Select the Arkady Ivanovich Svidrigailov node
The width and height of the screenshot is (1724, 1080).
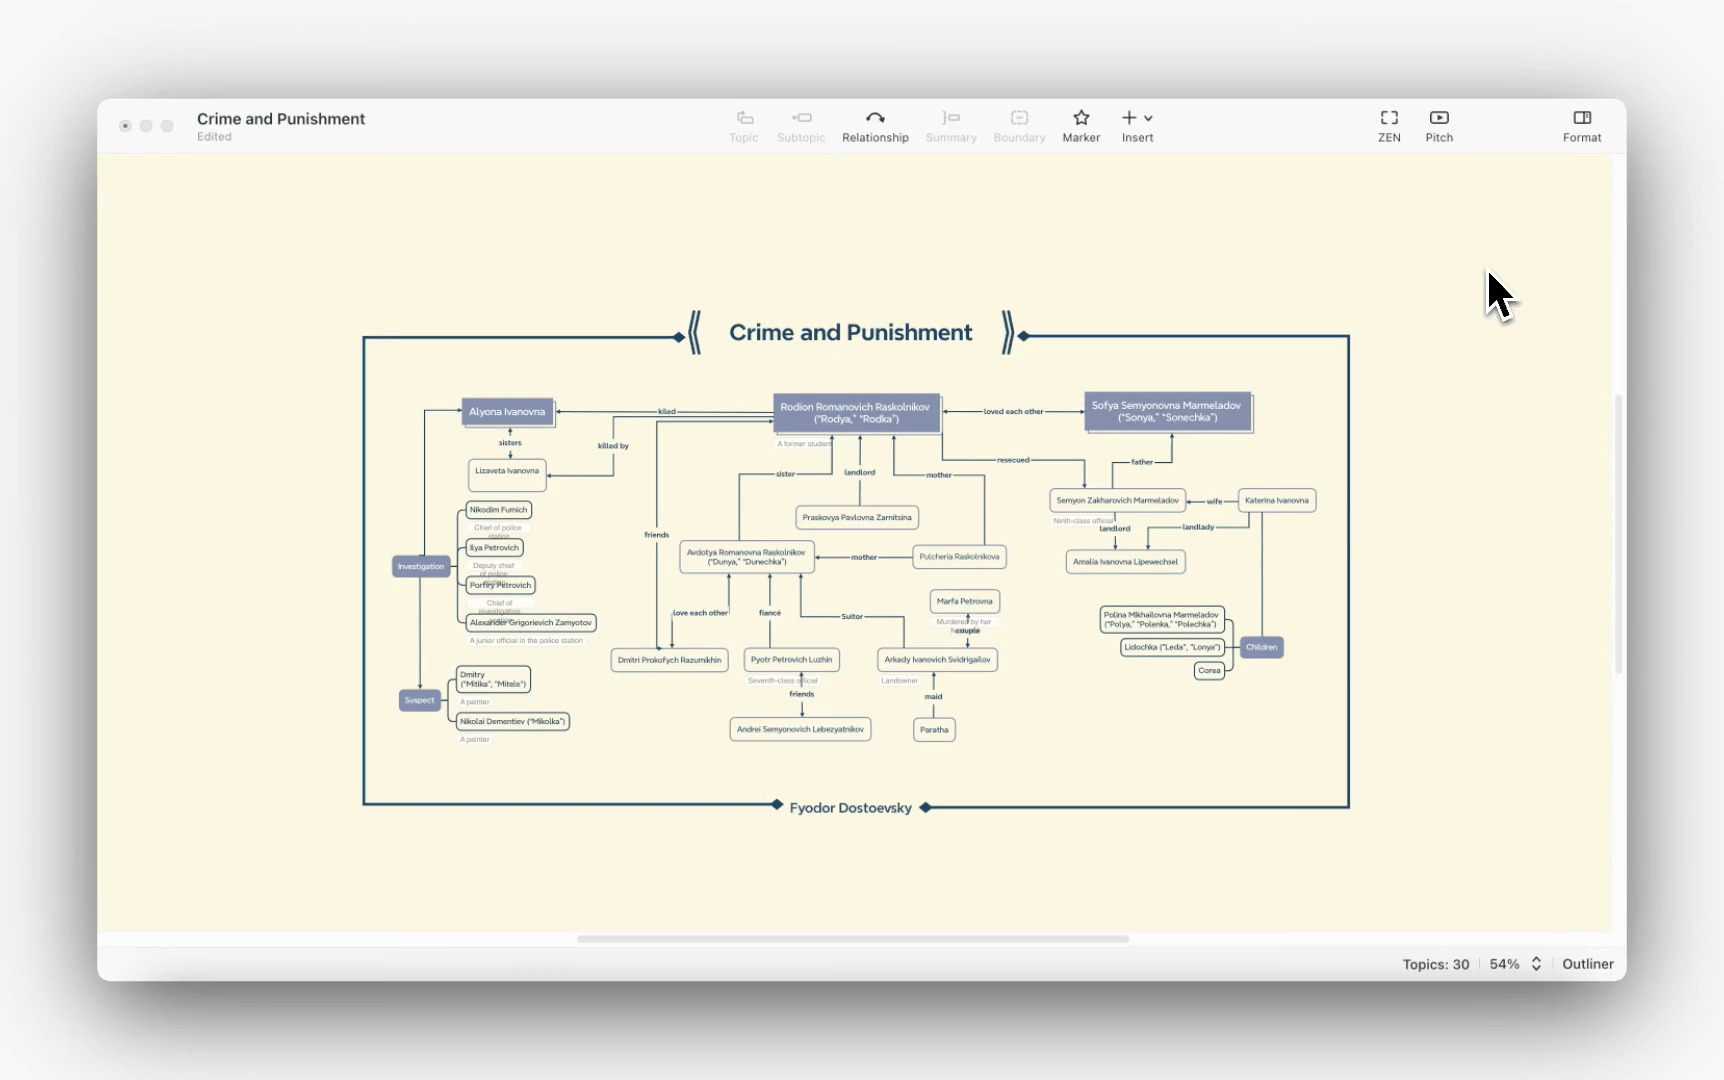pyautogui.click(x=937, y=660)
